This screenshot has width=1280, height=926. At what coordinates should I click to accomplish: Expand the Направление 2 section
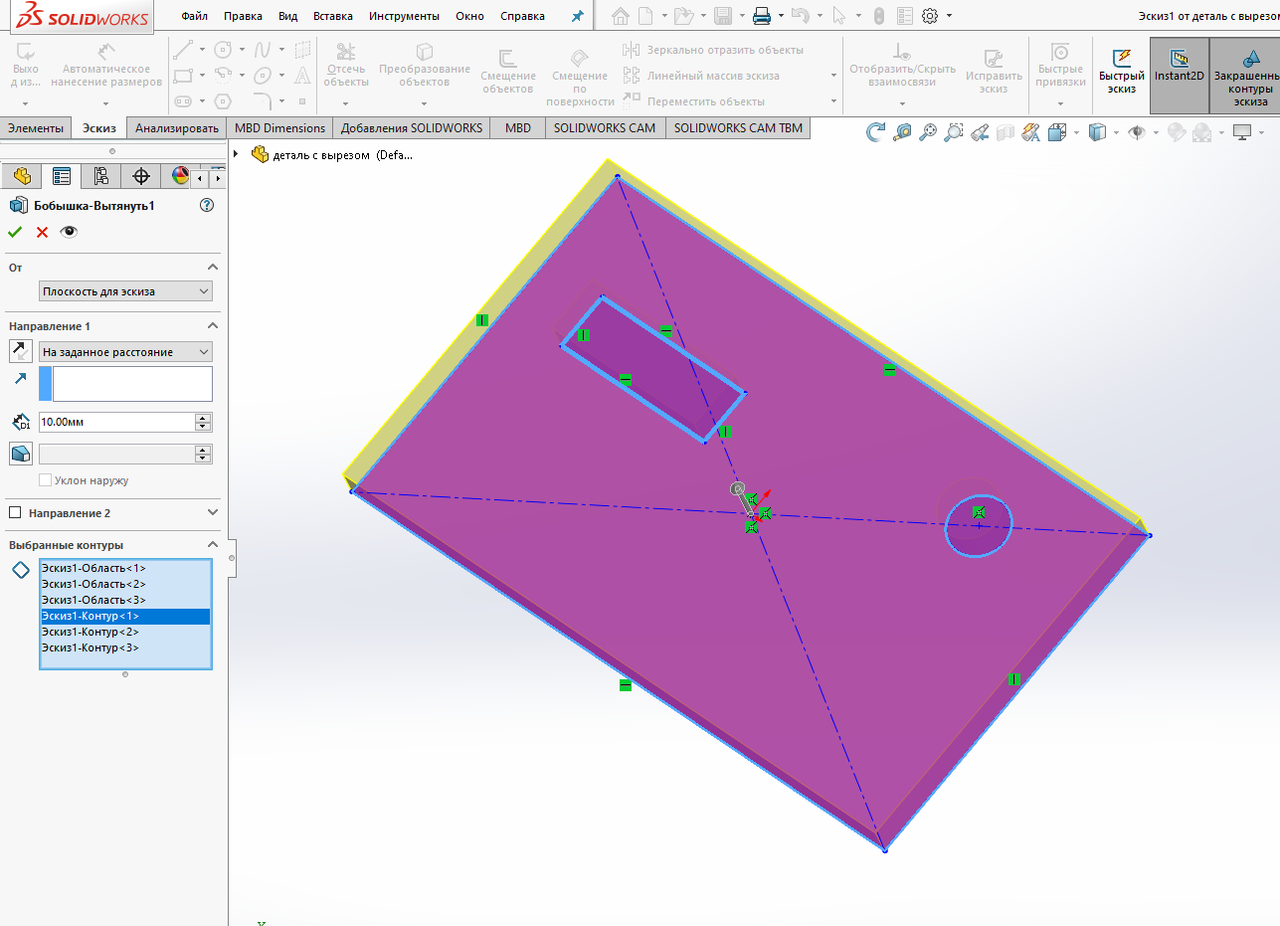(x=212, y=513)
